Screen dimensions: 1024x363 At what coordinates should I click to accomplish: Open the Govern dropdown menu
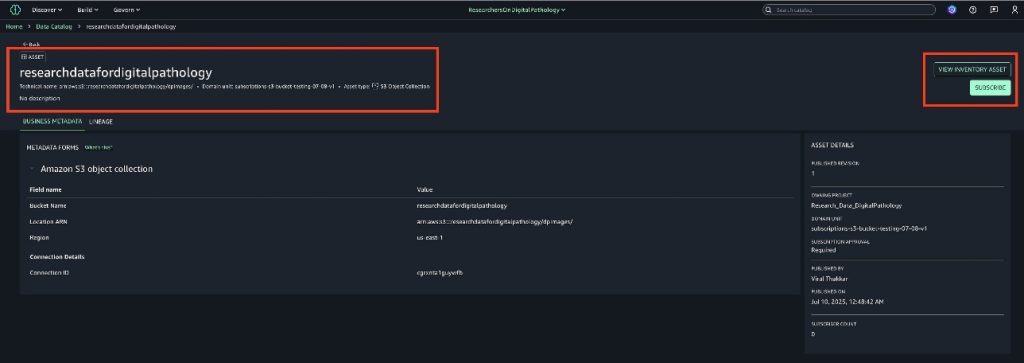click(x=127, y=10)
